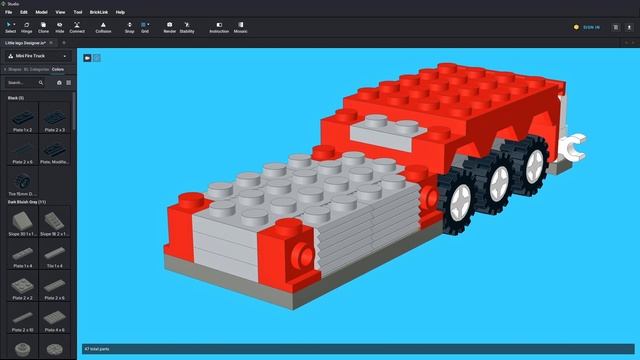Open the Instruction maker

(219, 27)
